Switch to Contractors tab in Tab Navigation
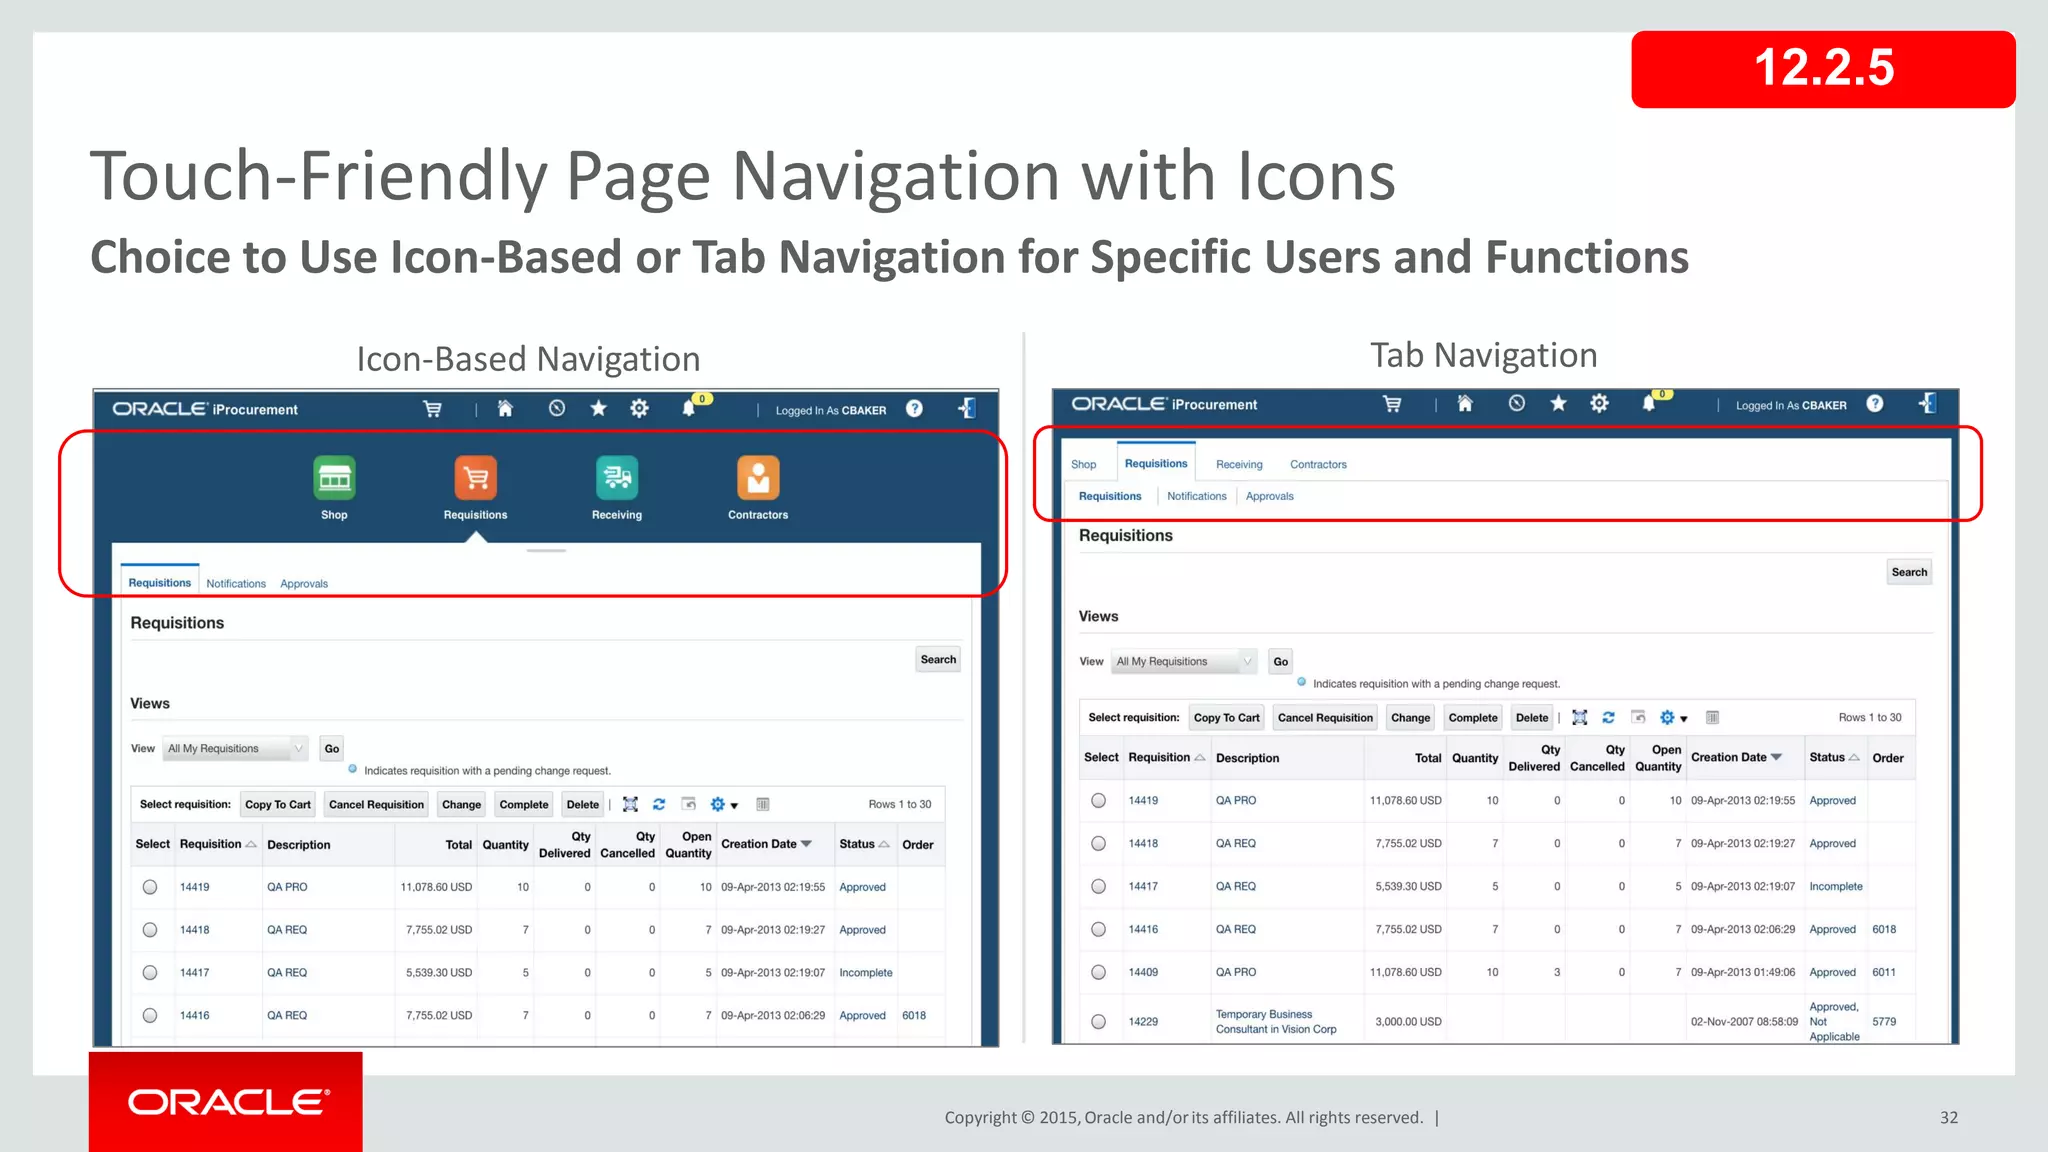This screenshot has height=1152, width=2048. point(1318,464)
